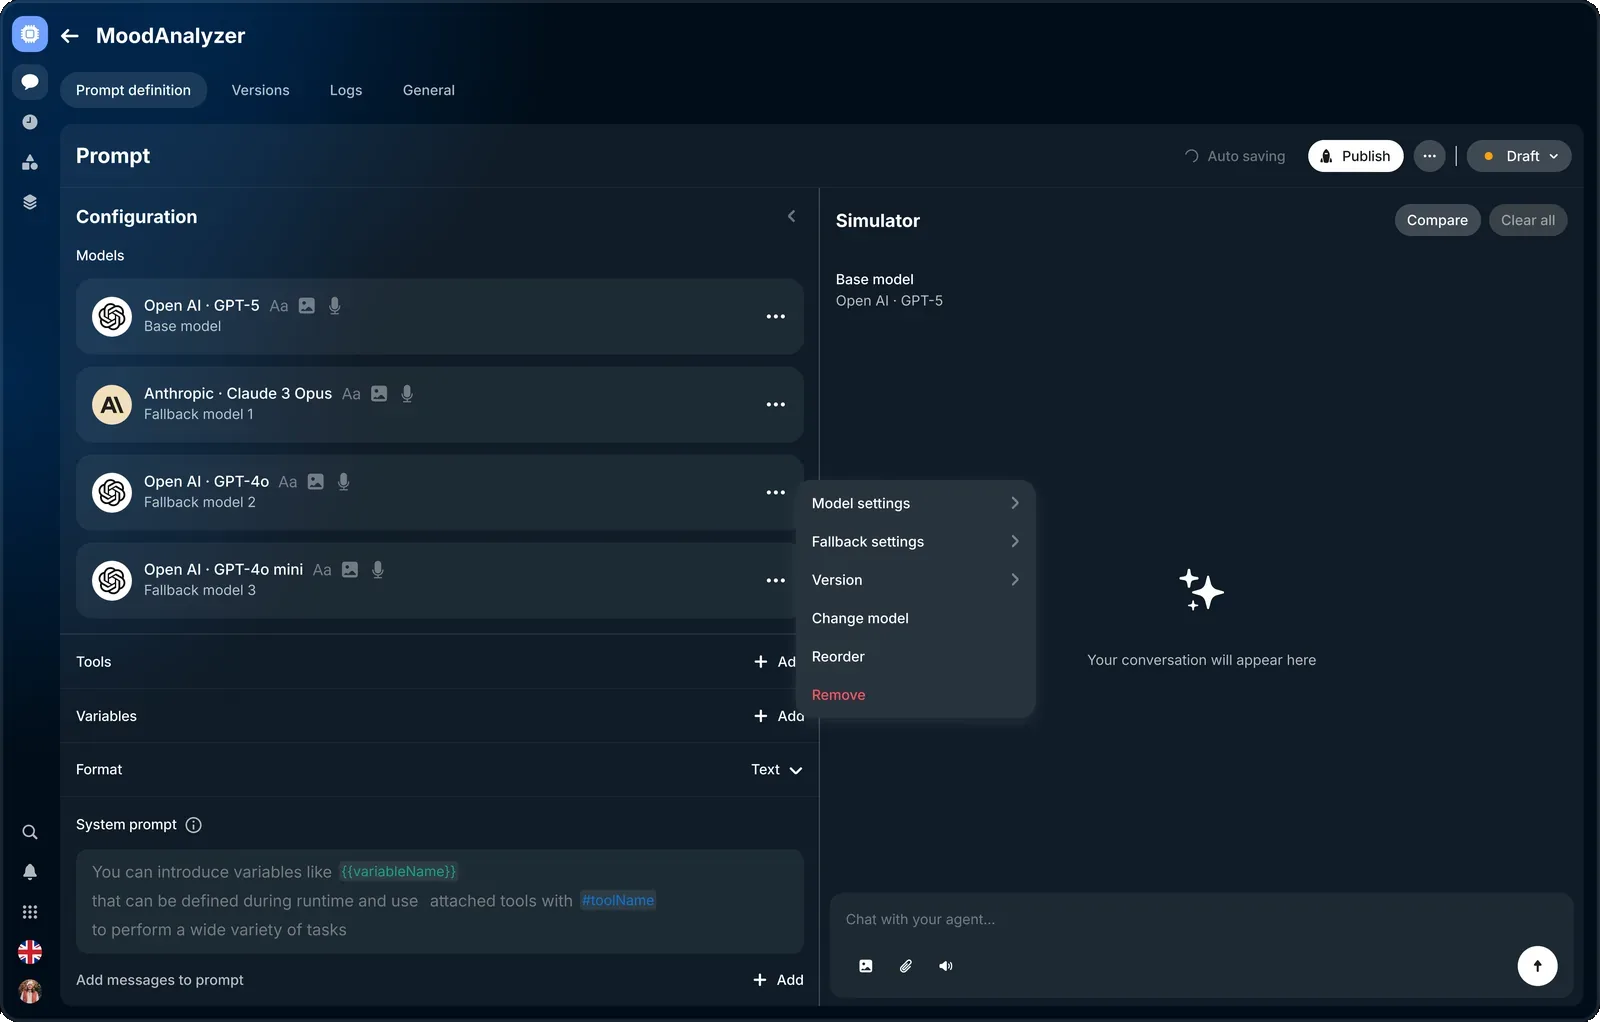Image resolution: width=1600 pixels, height=1022 pixels.
Task: Remove the model via the context menu
Action: point(915,695)
